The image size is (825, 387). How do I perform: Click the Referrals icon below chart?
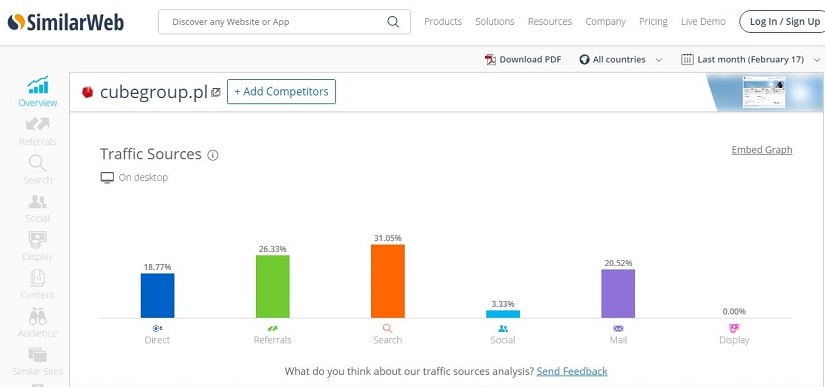click(x=273, y=328)
